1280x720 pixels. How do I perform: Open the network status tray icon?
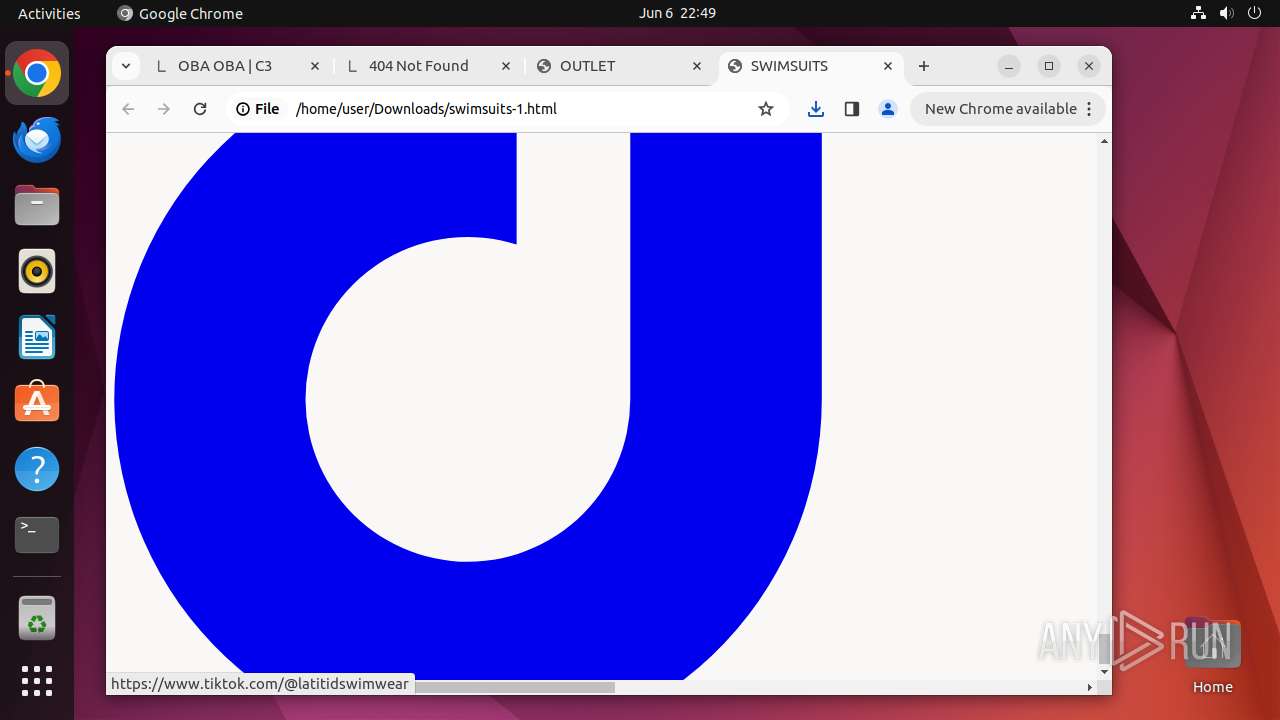pos(1198,13)
